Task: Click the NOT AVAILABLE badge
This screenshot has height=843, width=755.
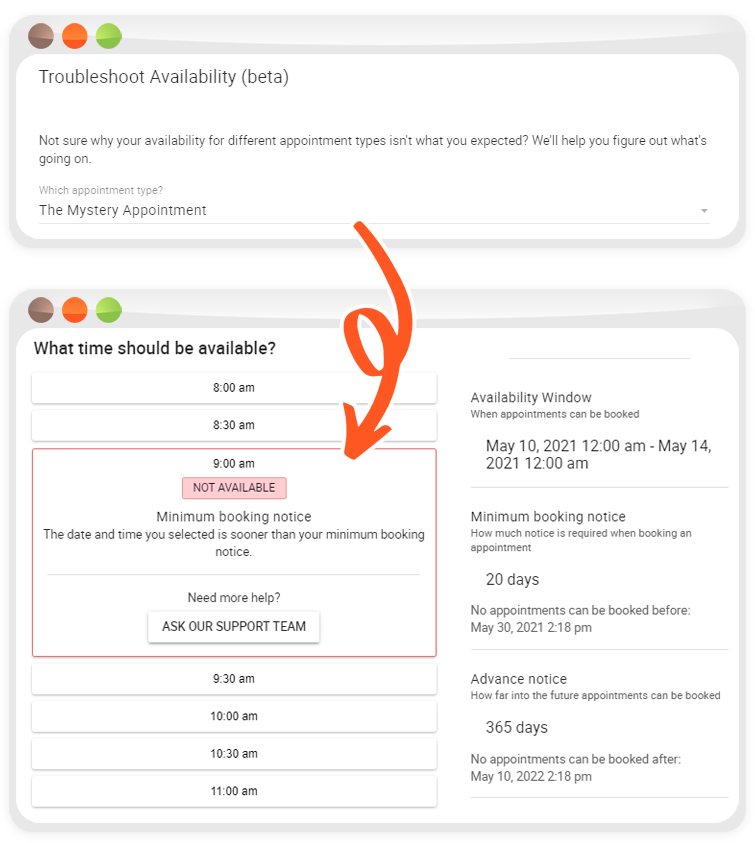Action: [x=234, y=488]
